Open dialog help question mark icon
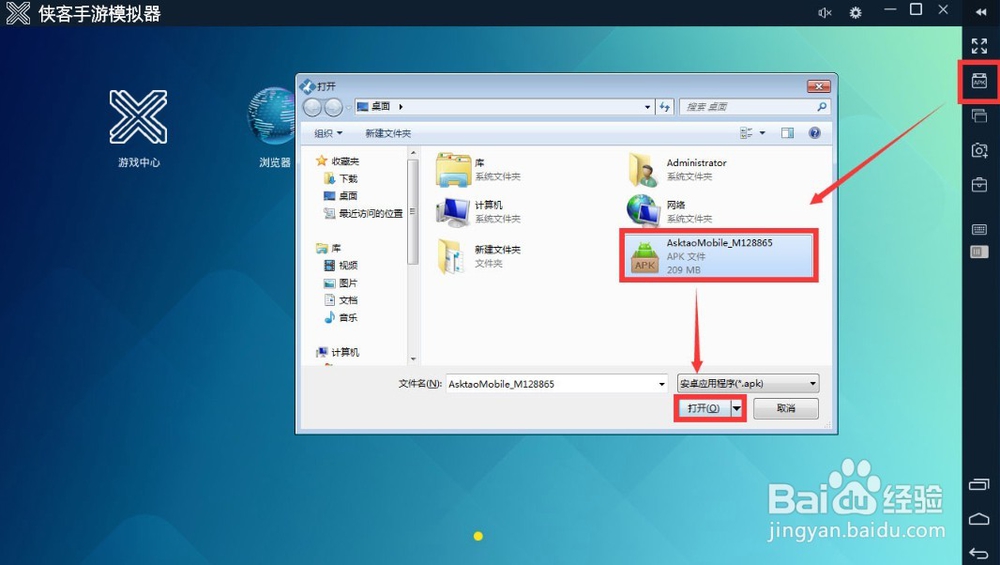This screenshot has height=565, width=1000. pos(814,133)
